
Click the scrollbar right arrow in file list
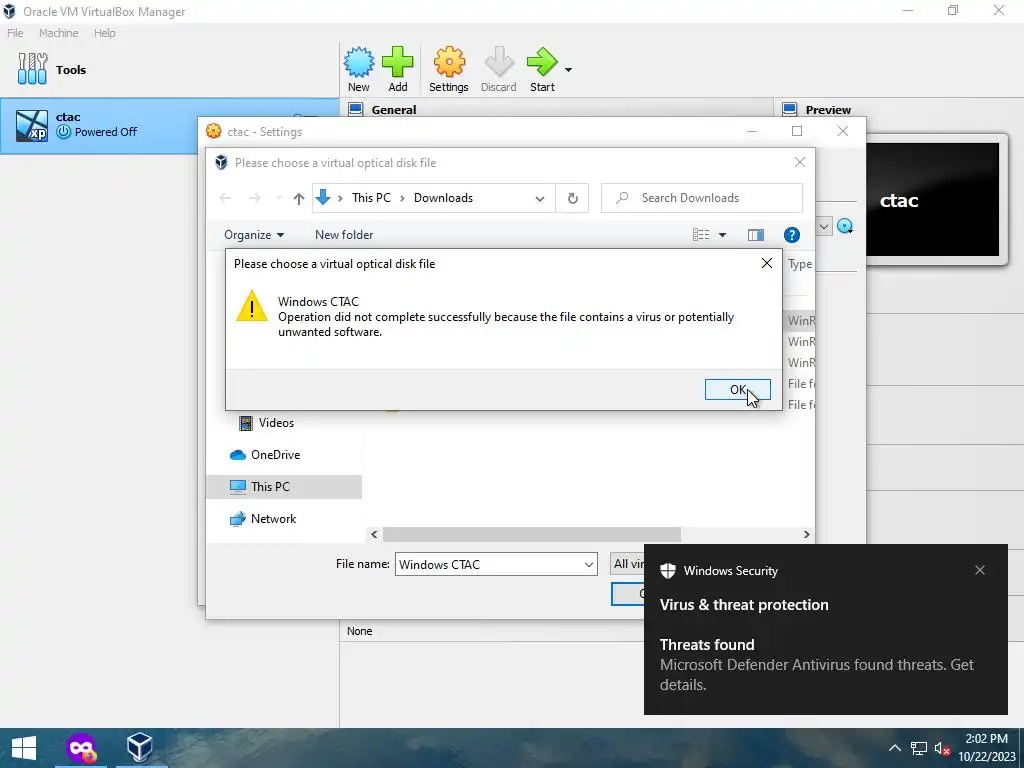coord(807,534)
